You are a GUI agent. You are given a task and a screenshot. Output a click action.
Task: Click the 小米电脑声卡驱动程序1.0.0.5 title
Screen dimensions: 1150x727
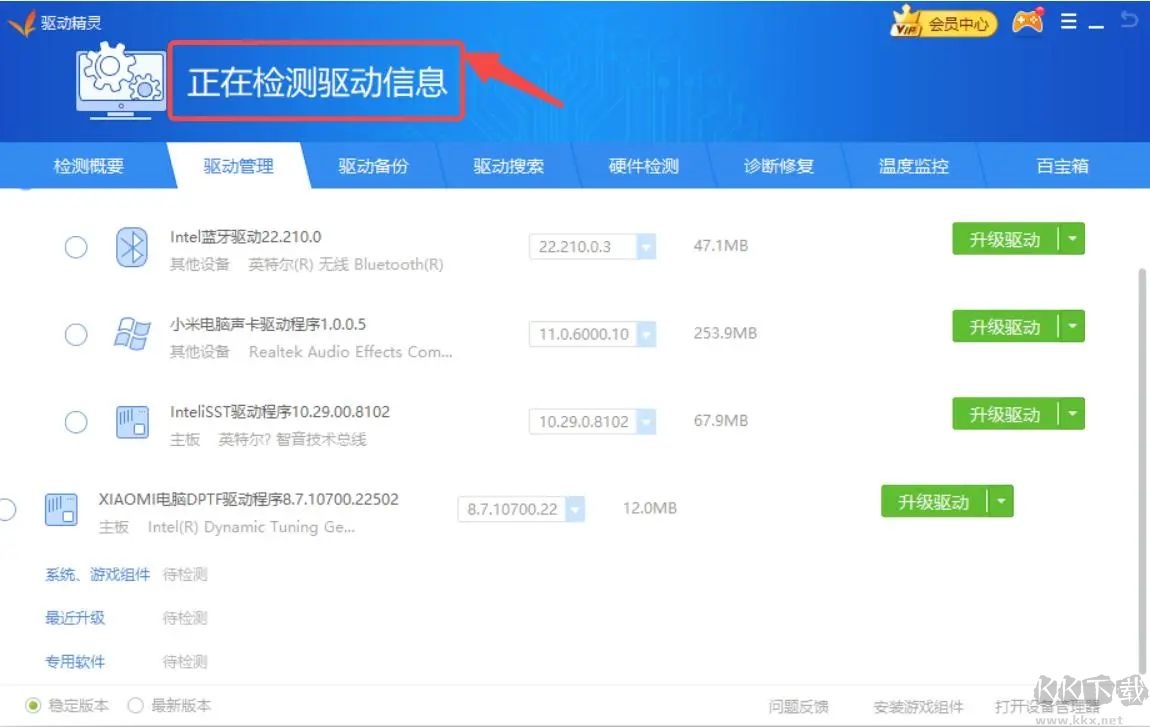click(268, 324)
